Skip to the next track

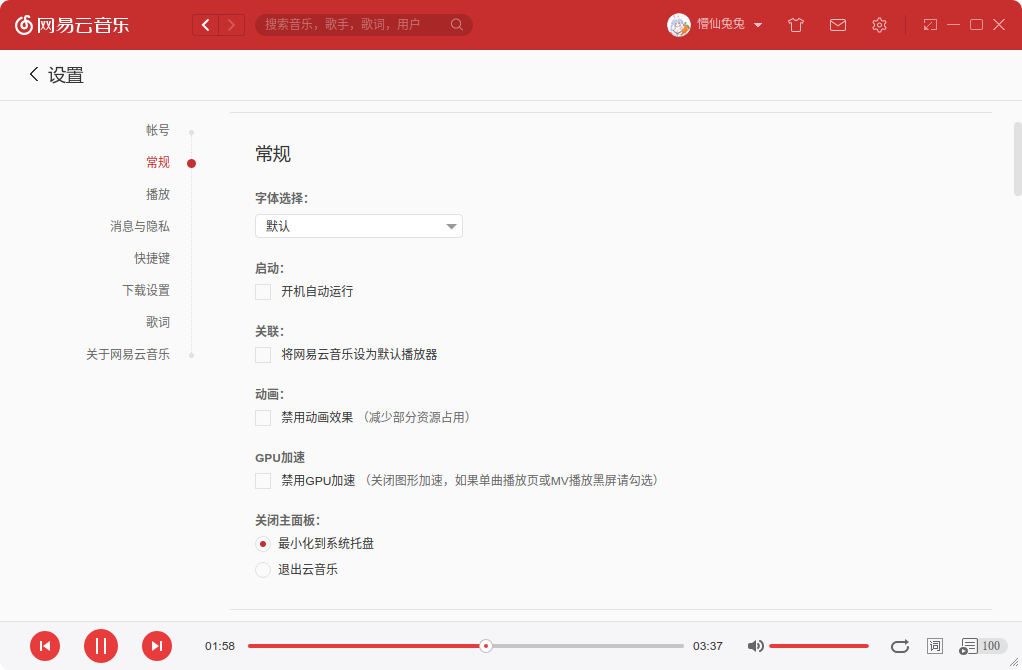(157, 646)
